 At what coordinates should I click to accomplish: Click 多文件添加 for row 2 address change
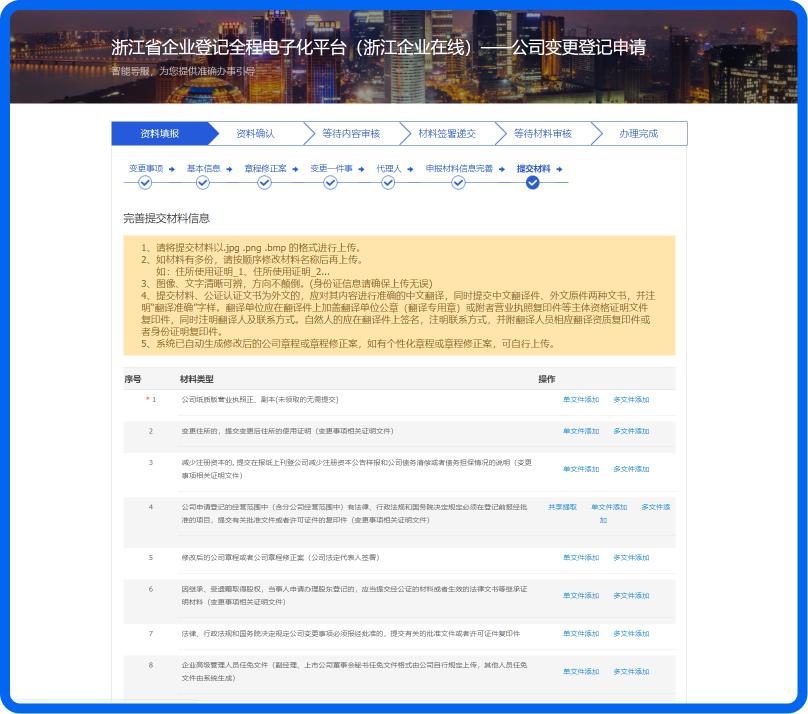pyautogui.click(x=631, y=431)
